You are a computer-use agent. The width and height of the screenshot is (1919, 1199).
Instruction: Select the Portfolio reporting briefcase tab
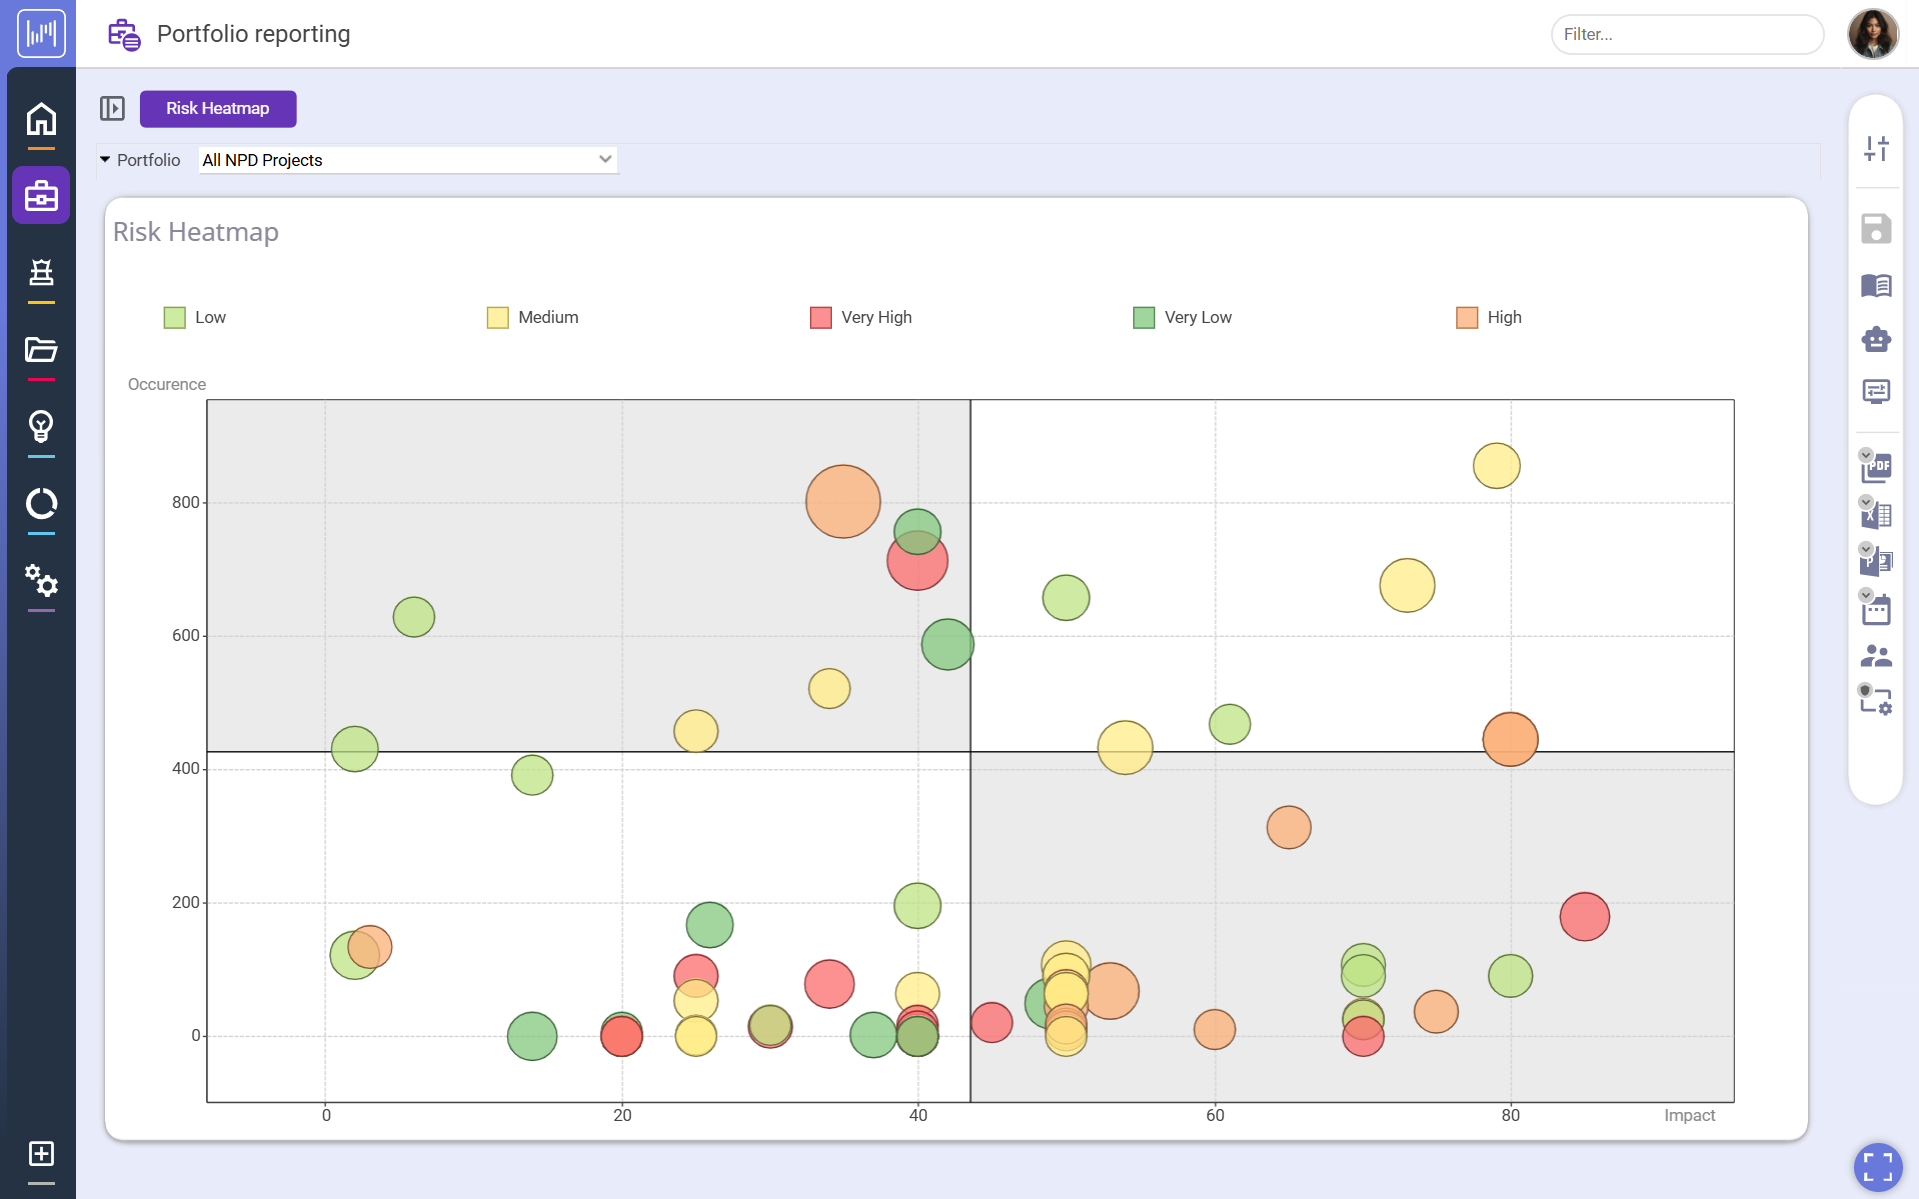(41, 195)
